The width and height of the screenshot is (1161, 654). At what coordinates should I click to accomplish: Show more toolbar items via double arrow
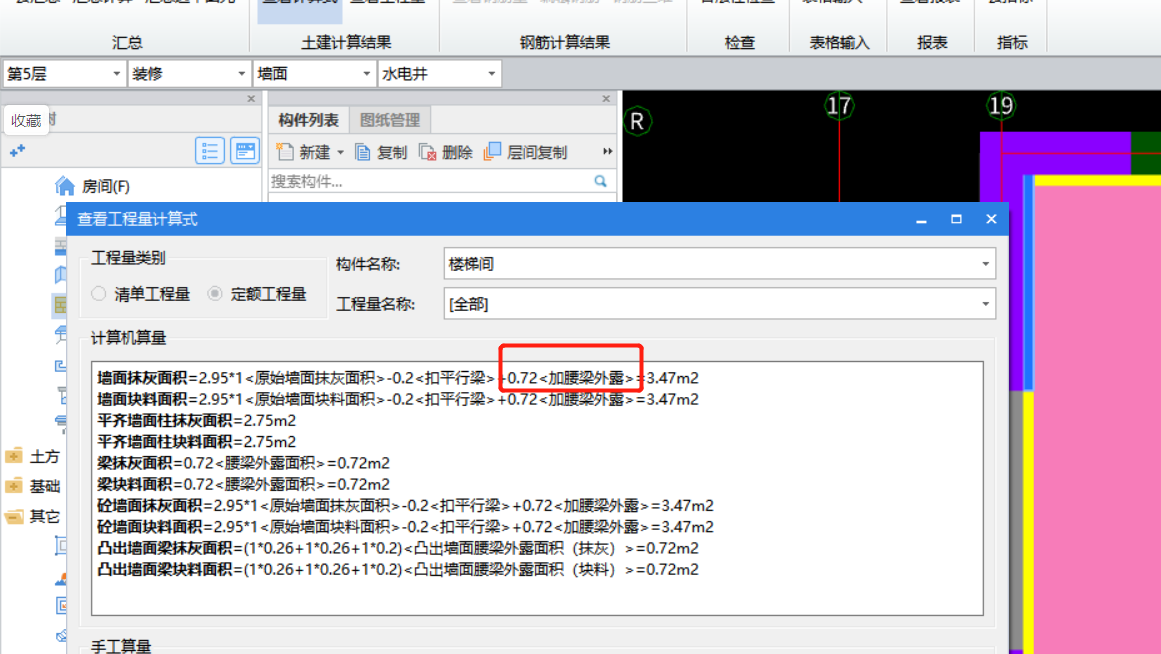tap(607, 152)
